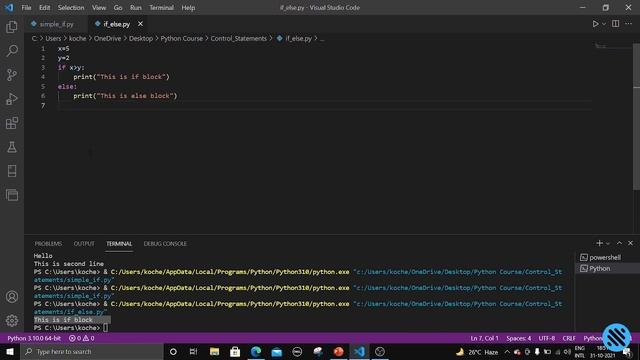This screenshot has width=640, height=360.
Task: Open Mail app from taskbar
Action: (x=277, y=351)
